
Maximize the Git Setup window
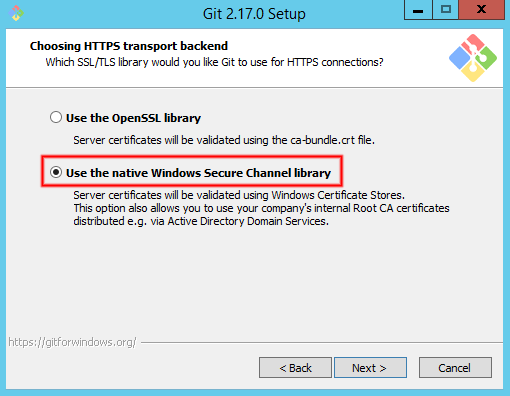tap(446, 10)
